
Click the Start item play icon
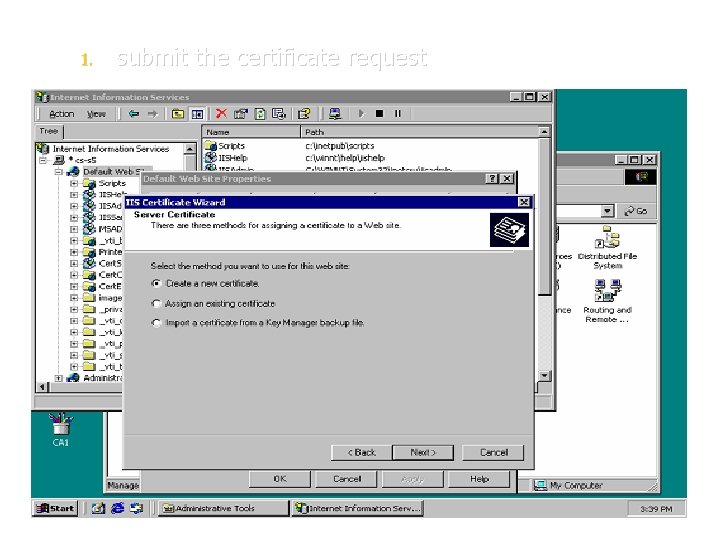click(361, 113)
